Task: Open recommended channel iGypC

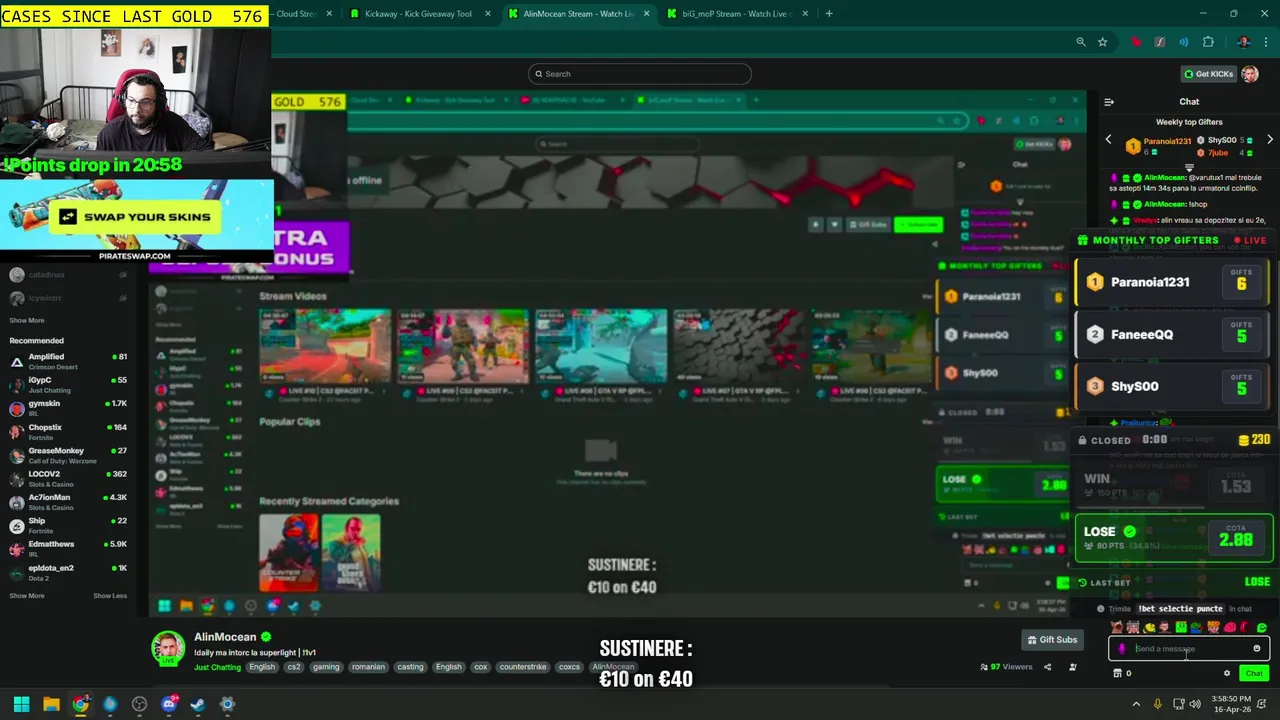Action: (x=70, y=384)
